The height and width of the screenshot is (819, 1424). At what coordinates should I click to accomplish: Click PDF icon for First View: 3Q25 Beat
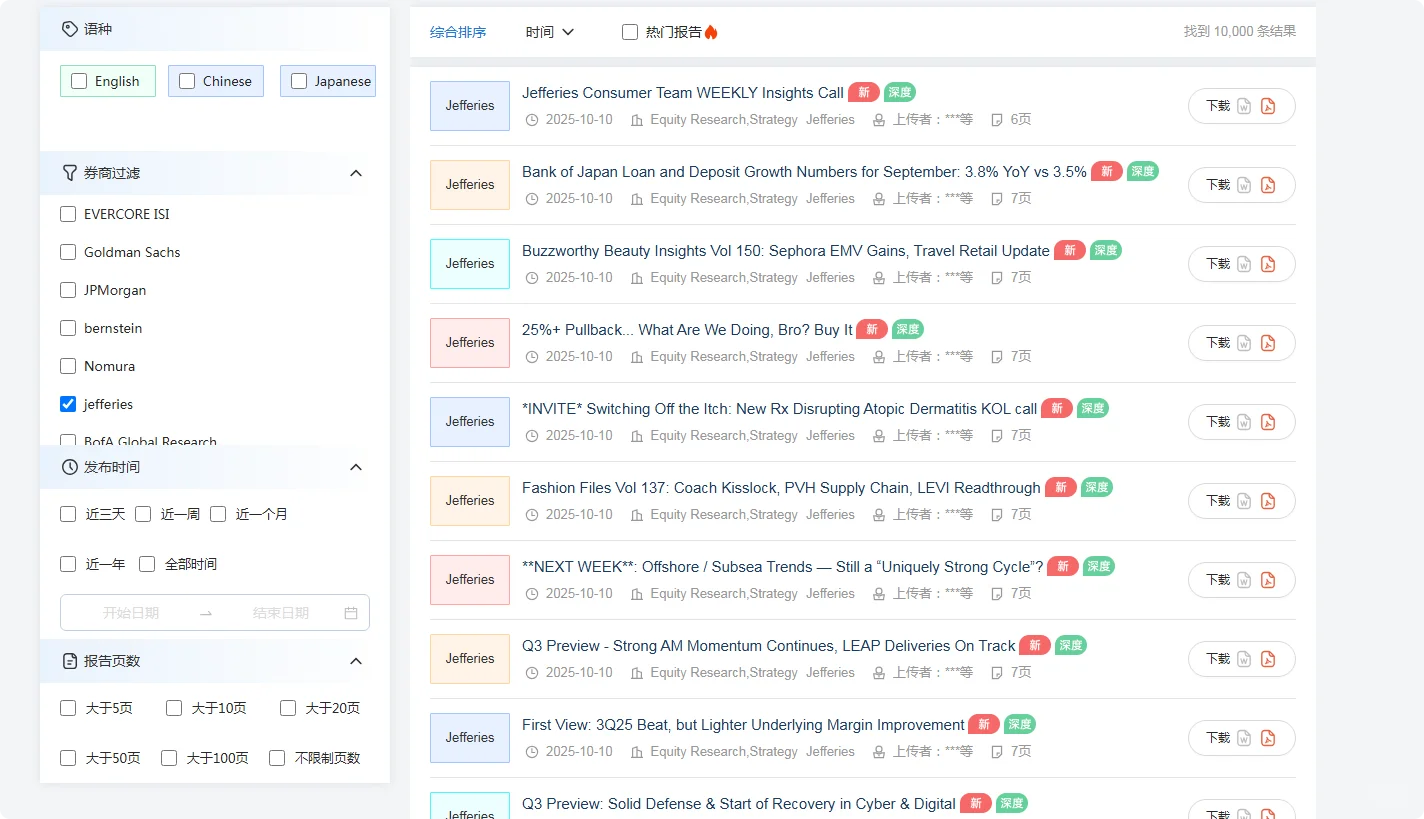tap(1268, 738)
